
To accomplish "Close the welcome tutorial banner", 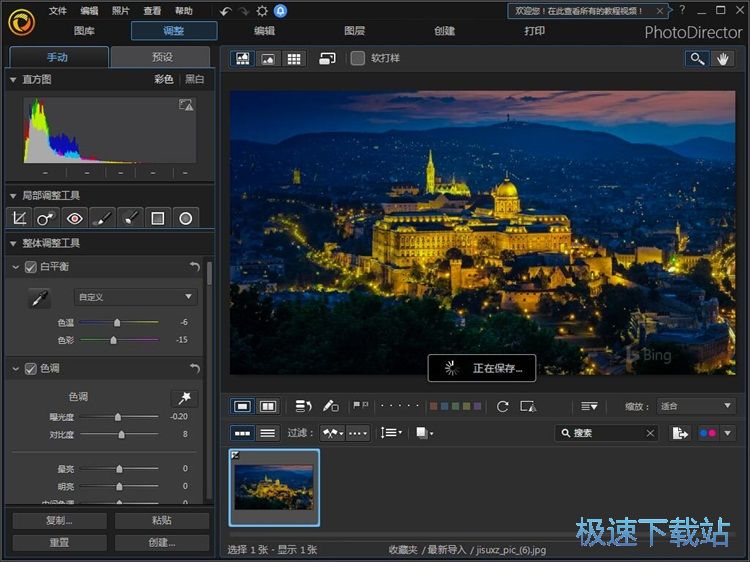I will [x=660, y=11].
